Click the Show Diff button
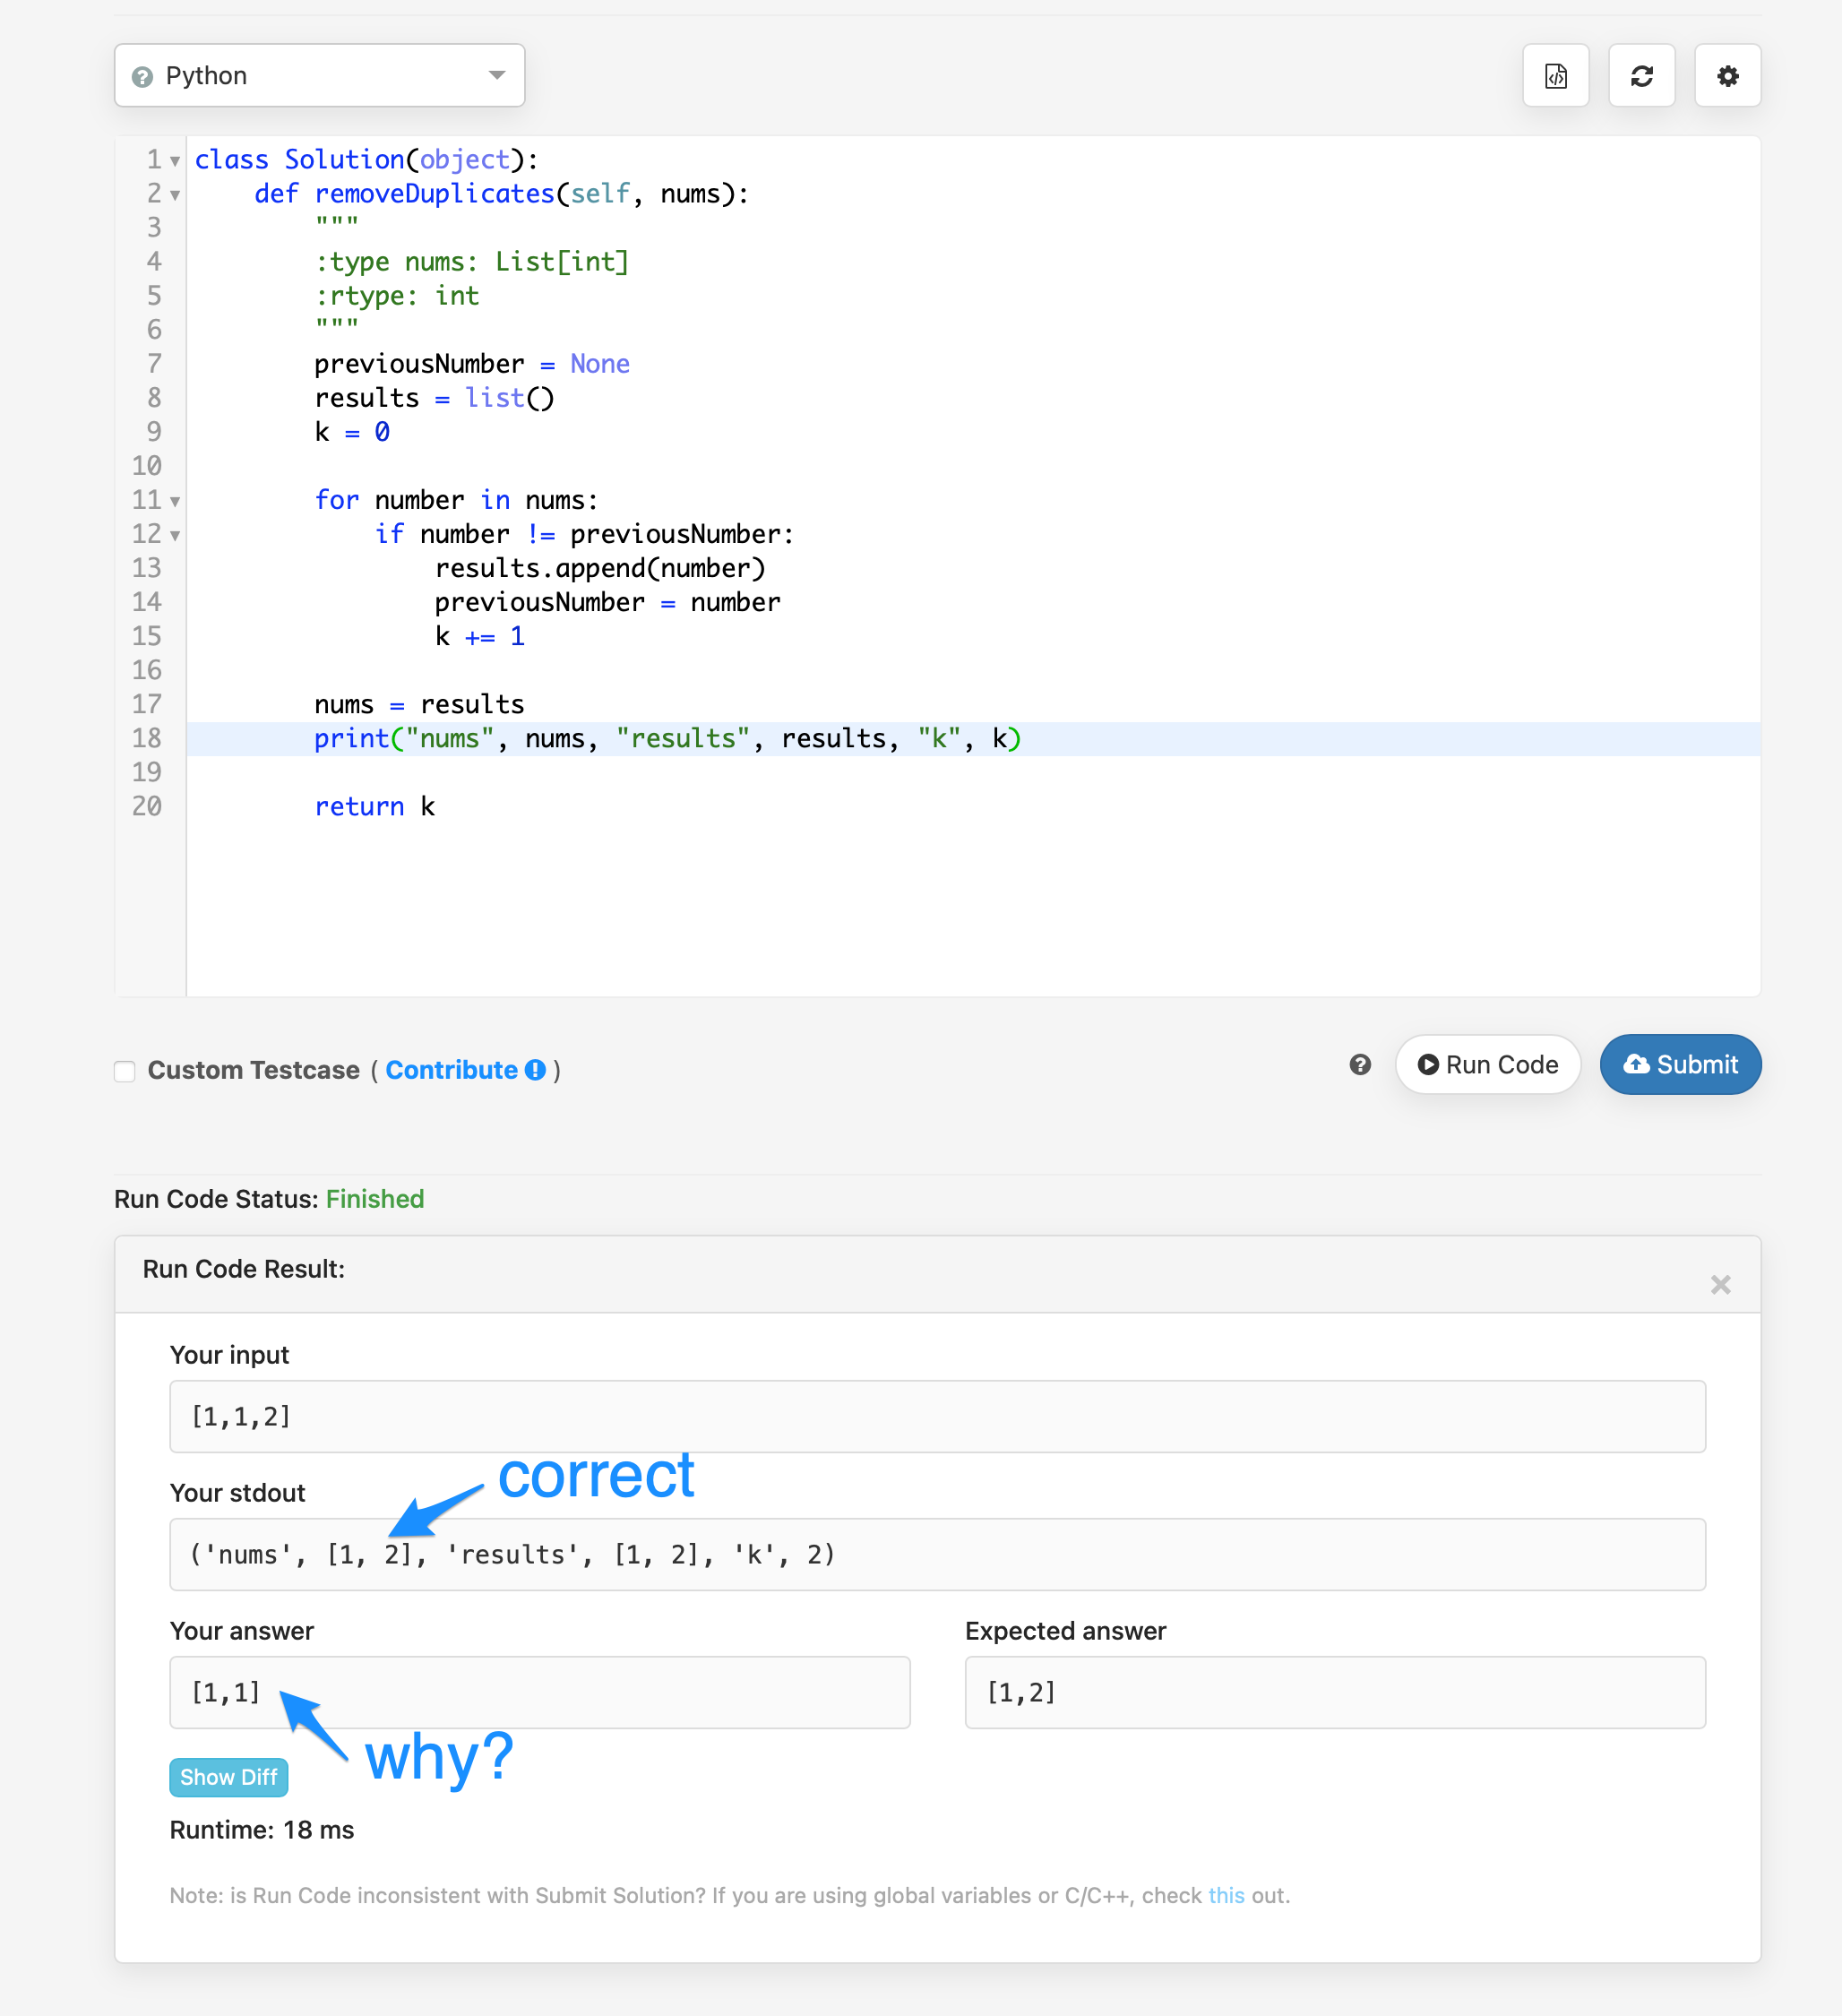 pyautogui.click(x=229, y=1777)
